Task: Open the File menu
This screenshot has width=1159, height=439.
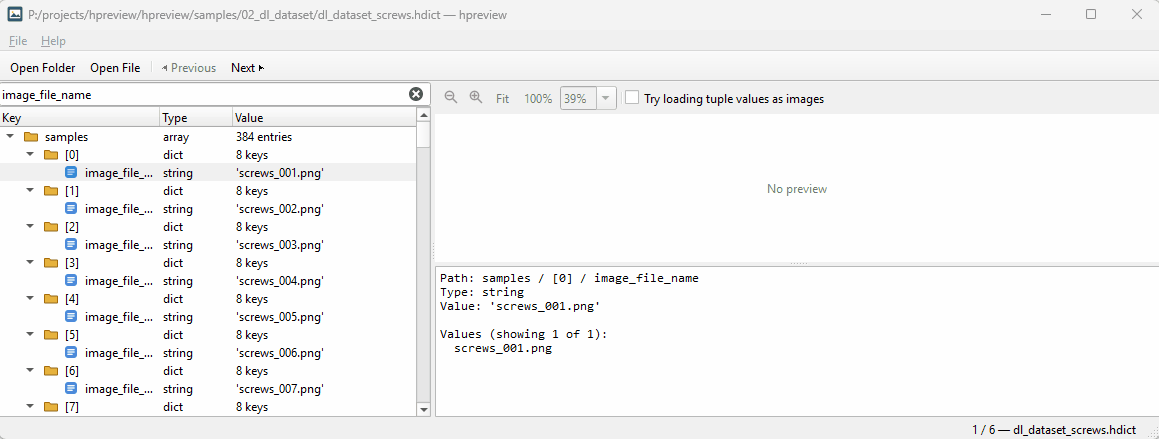Action: [18, 41]
